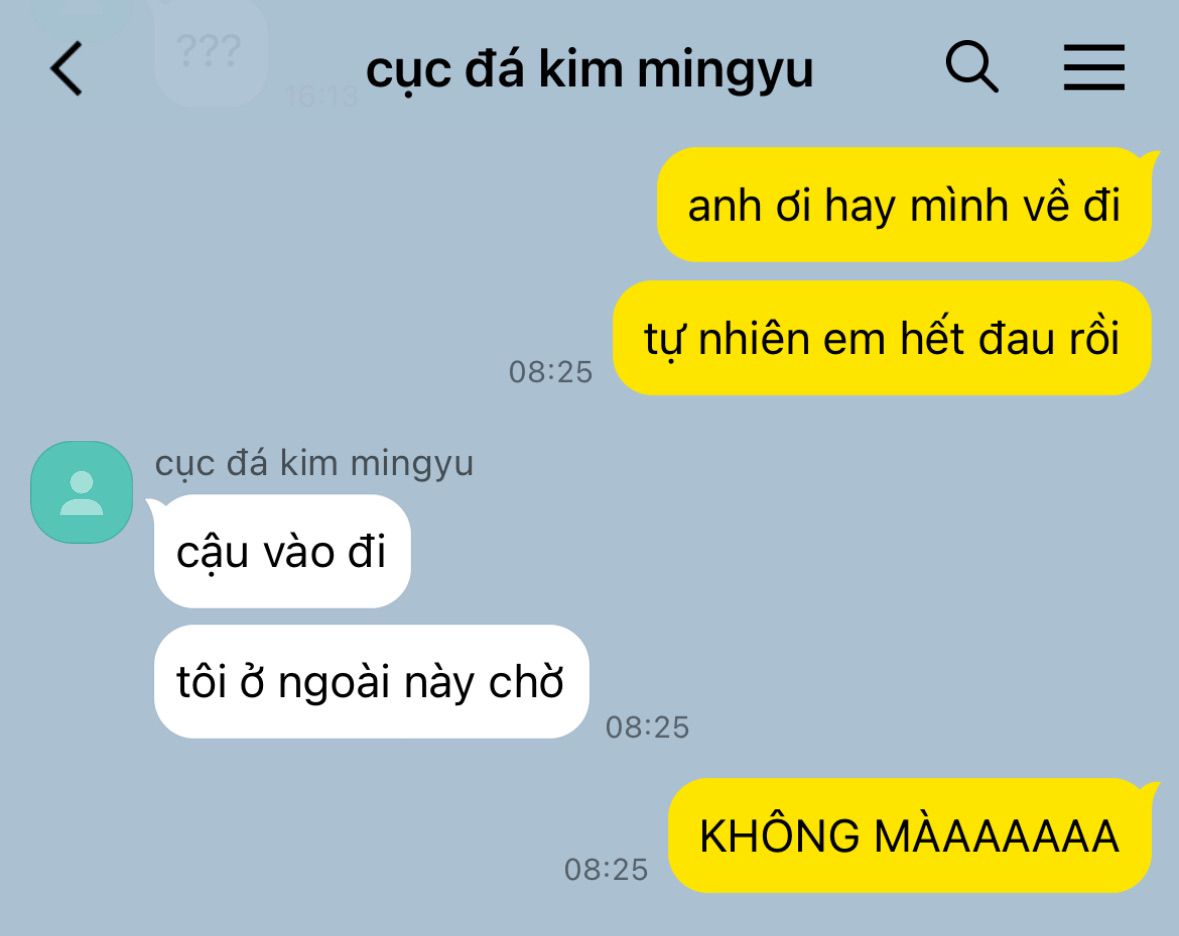Tap the yellow 'KHÔNG MÀAAAAAA' bubble

910,835
